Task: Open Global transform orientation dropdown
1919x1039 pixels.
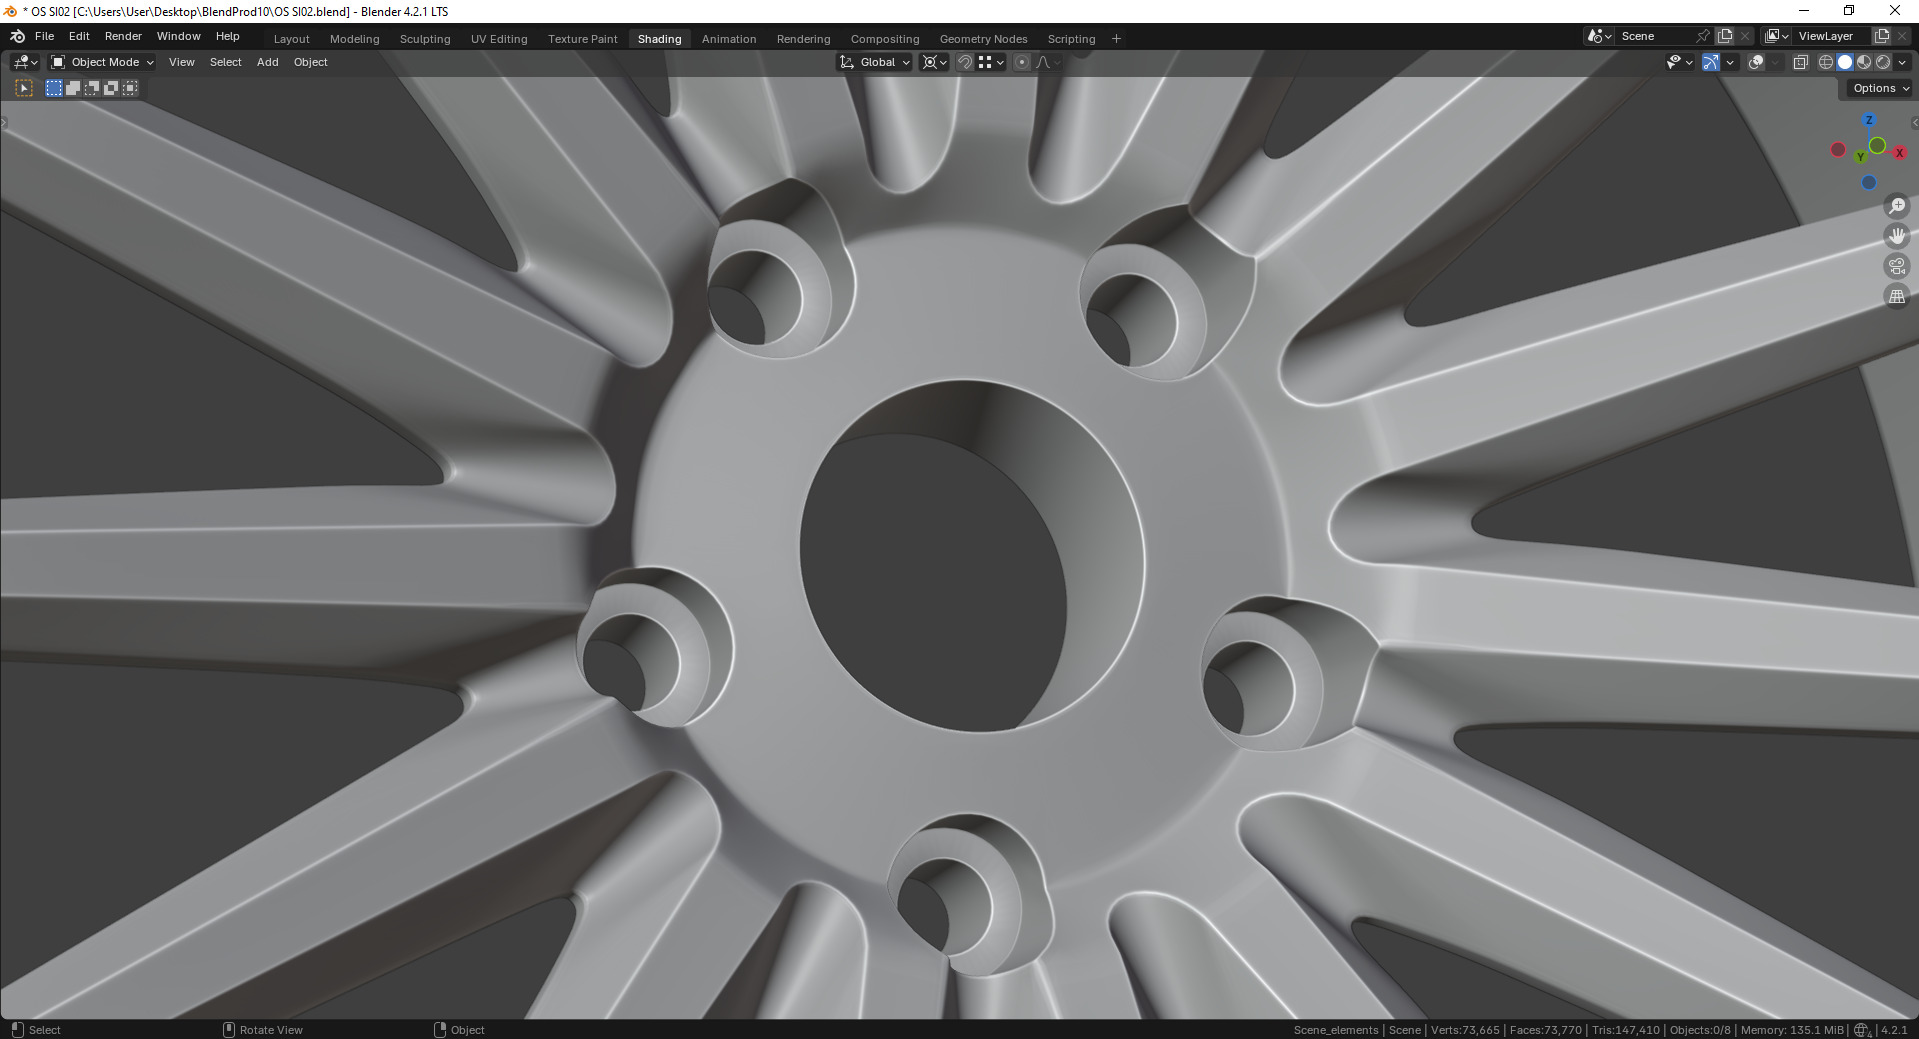Action: [x=875, y=62]
